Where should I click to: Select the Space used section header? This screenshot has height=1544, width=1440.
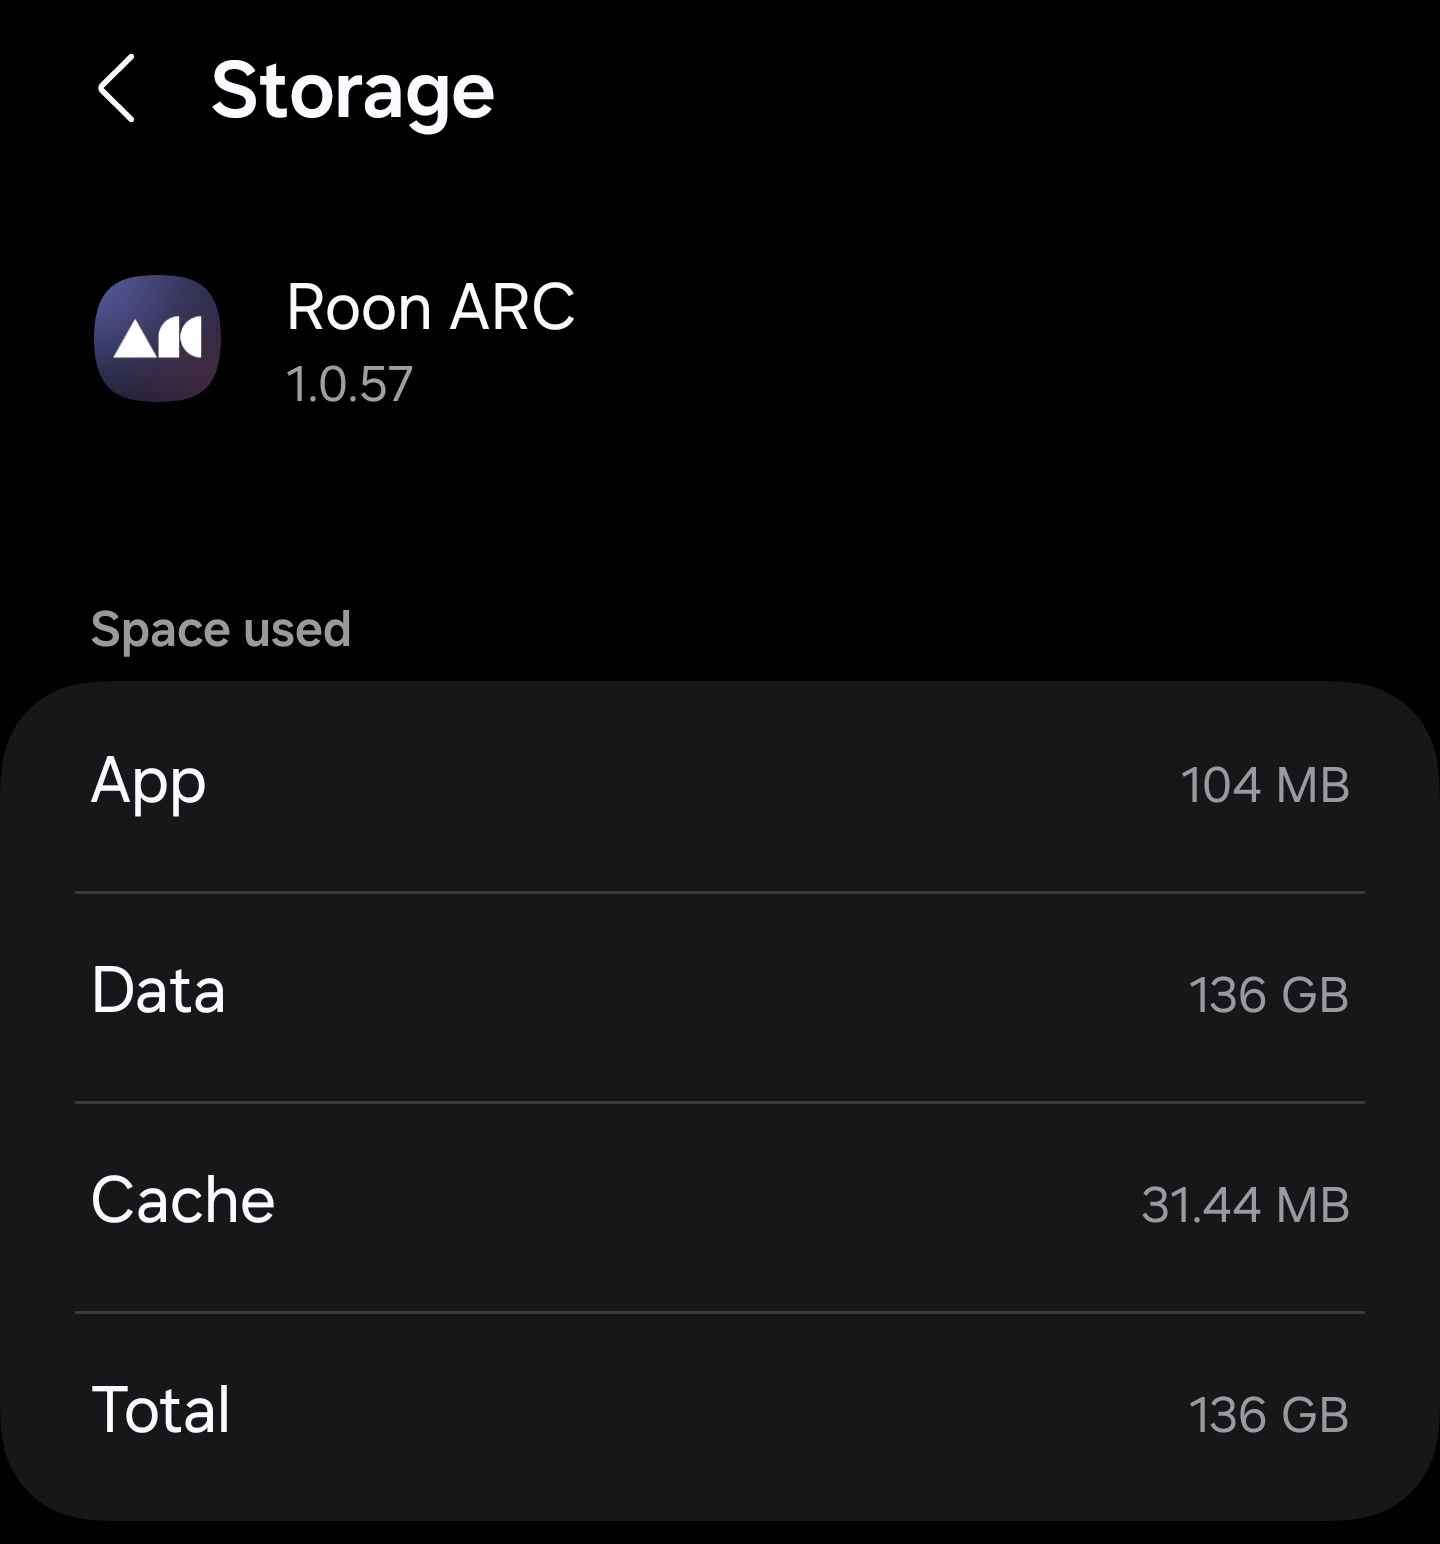221,630
